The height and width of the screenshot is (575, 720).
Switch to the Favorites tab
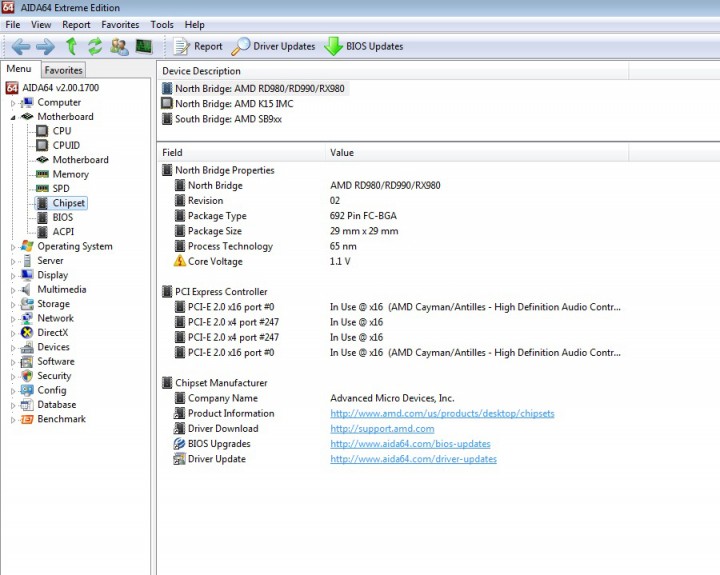pos(63,70)
